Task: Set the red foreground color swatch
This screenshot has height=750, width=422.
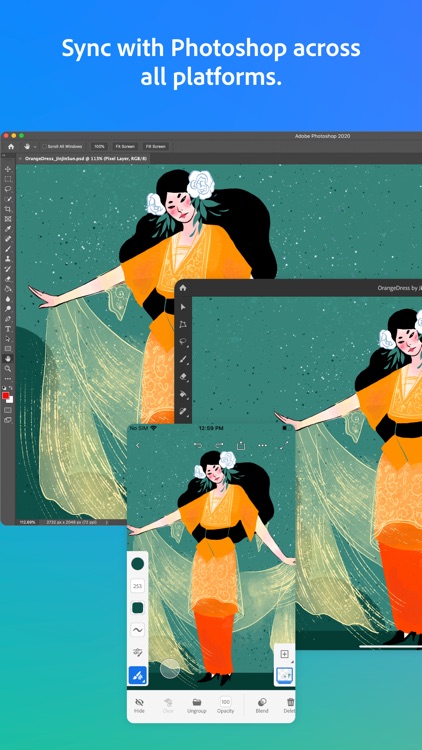Action: pos(6,395)
